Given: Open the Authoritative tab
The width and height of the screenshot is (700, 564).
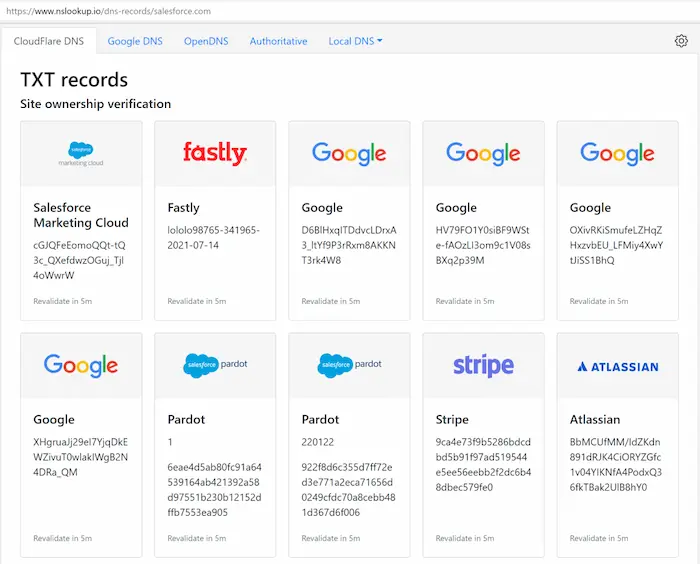Looking at the screenshot, I should (x=278, y=41).
